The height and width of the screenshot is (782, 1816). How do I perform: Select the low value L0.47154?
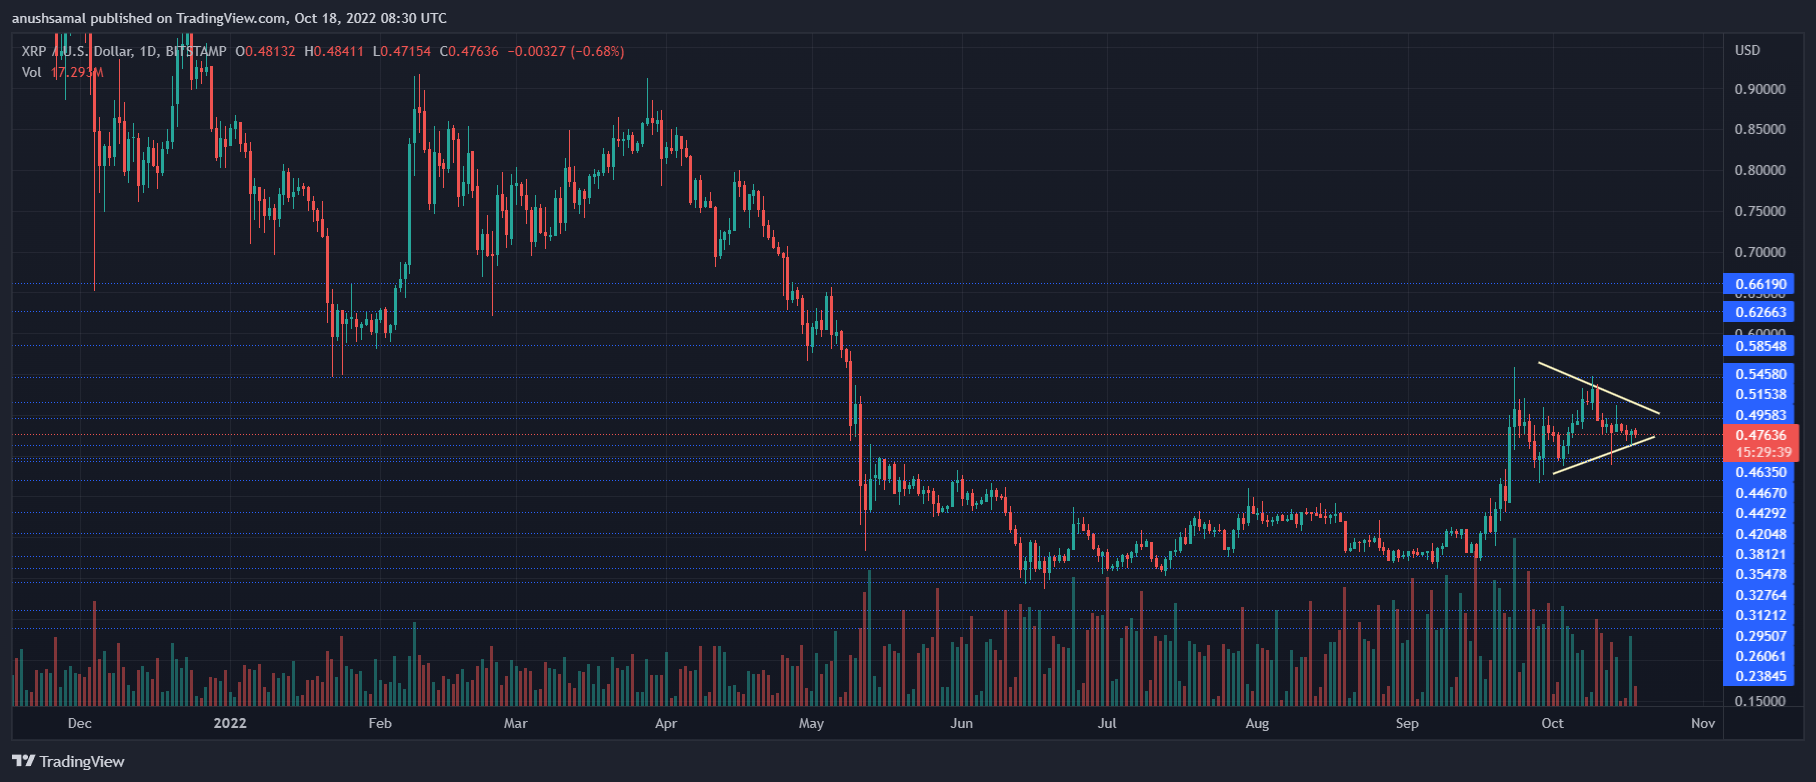[402, 51]
